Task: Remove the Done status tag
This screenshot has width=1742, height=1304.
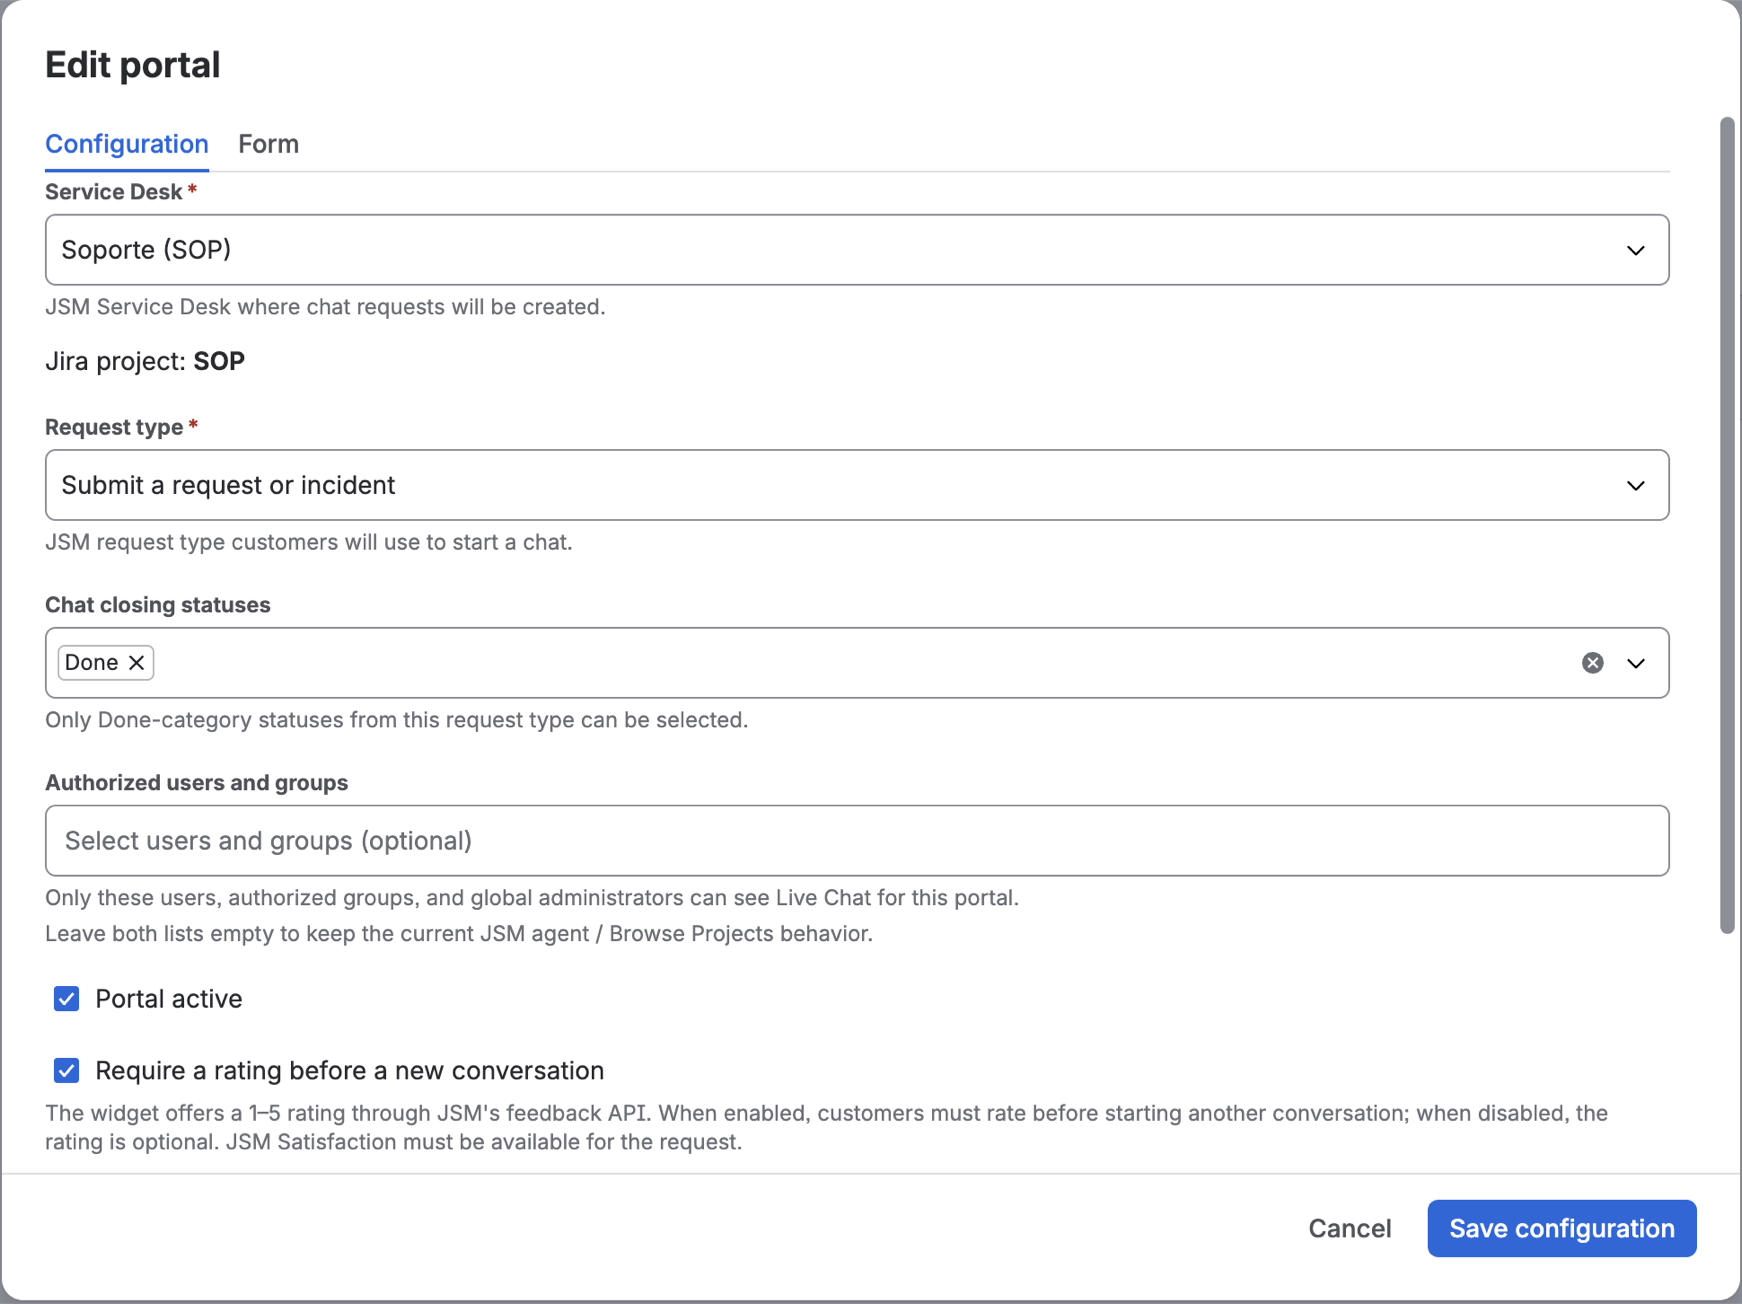Action: click(137, 663)
